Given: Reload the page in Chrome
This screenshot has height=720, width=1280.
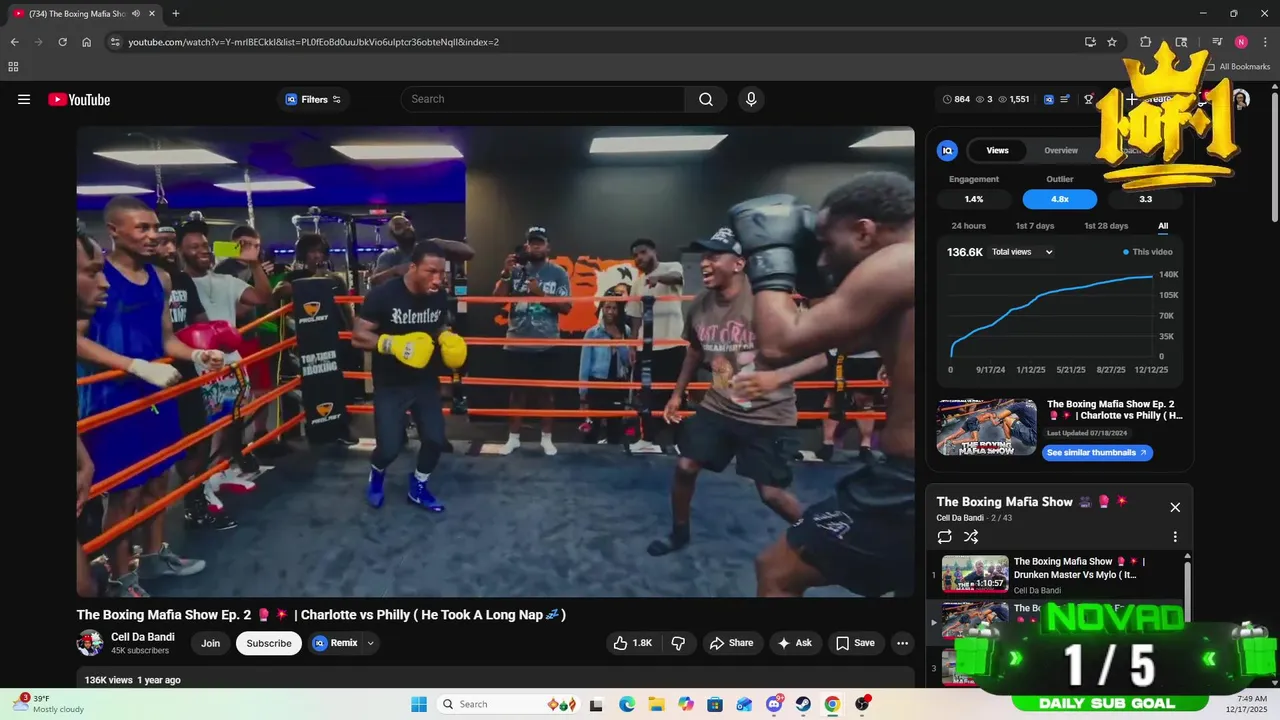Looking at the screenshot, I should pos(62,42).
